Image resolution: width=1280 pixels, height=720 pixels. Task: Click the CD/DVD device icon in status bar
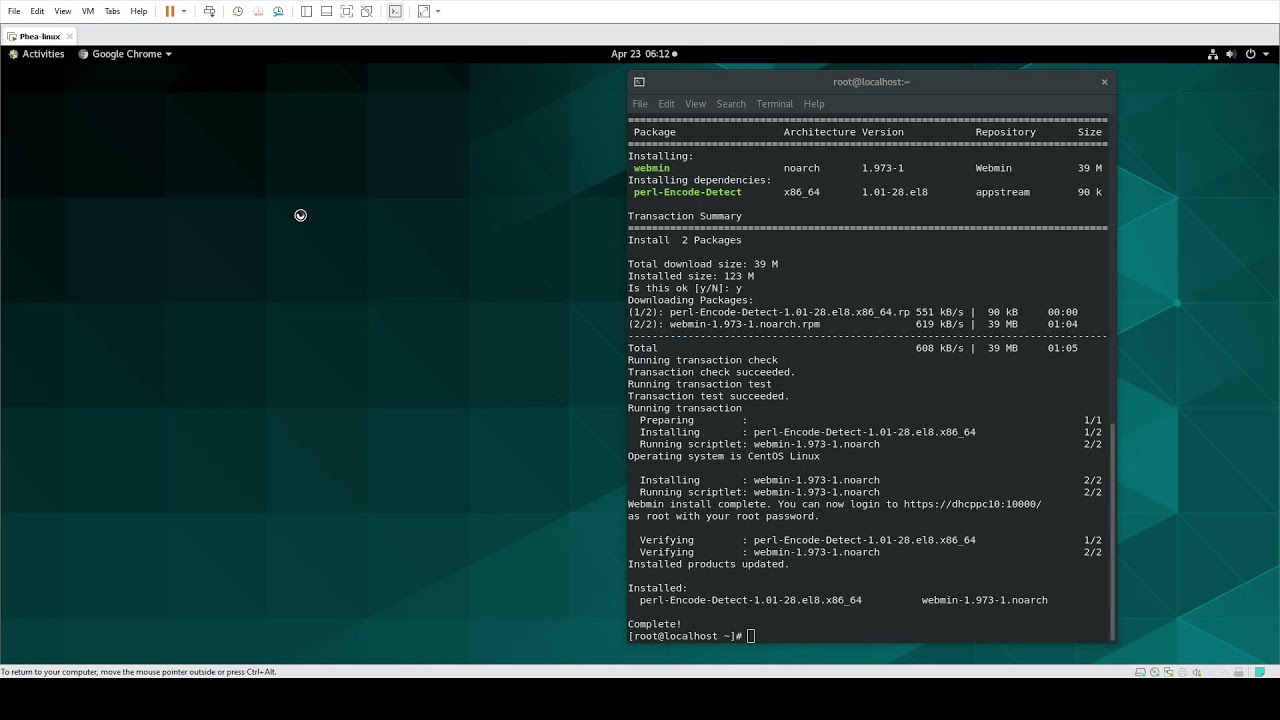1155,672
